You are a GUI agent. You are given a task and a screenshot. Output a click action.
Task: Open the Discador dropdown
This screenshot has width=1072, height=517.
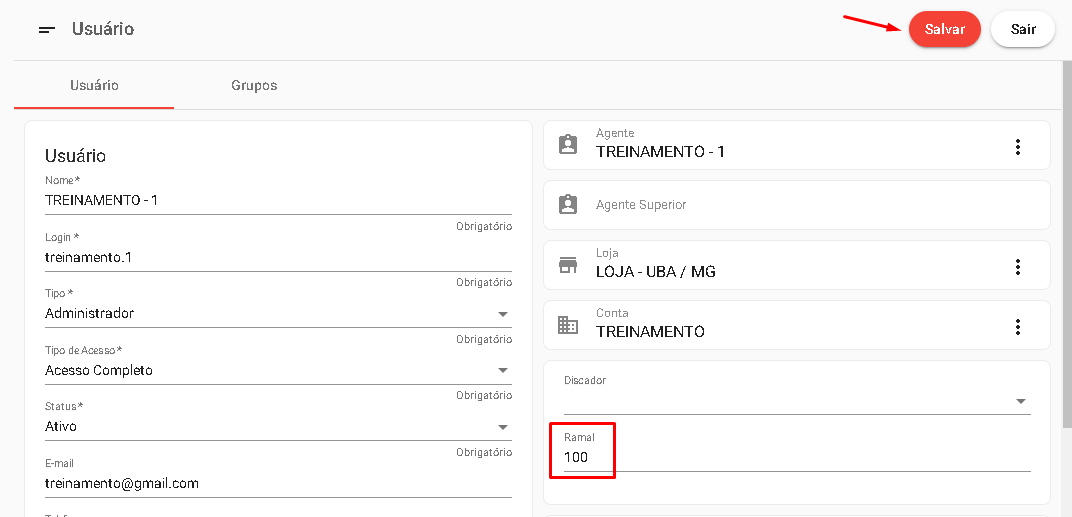click(797, 401)
